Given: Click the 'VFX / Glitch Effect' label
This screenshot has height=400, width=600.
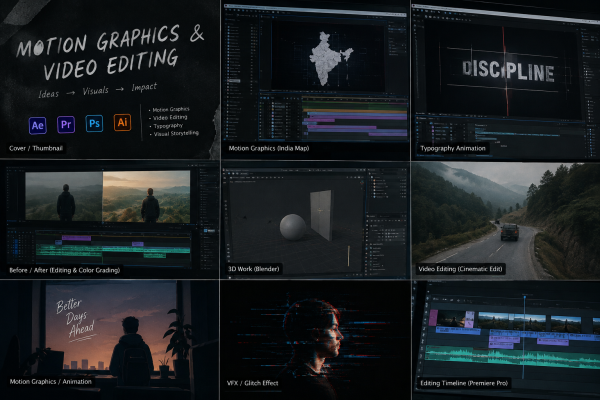Looking at the screenshot, I should click(253, 383).
